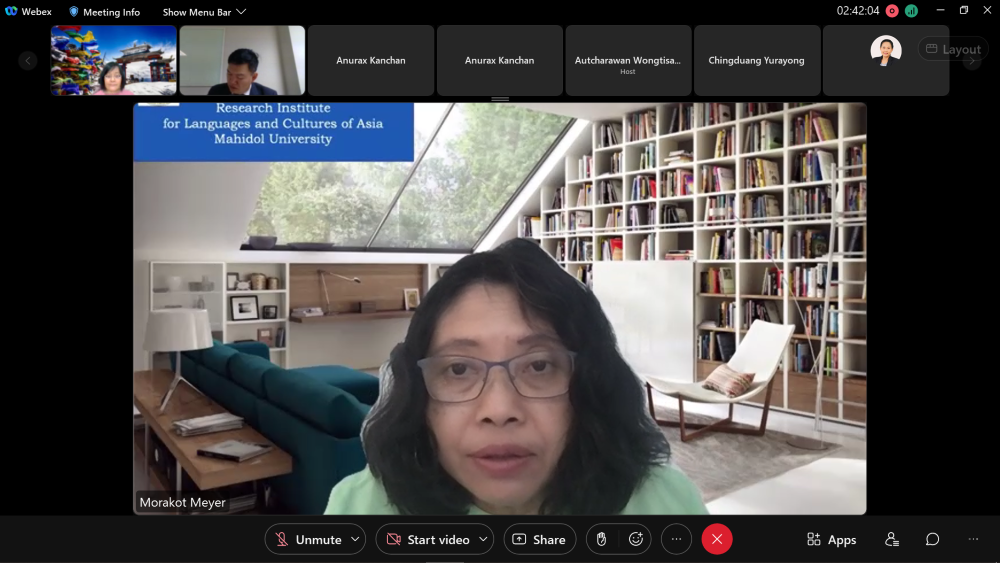Open the emoji reactions picker

point(635,540)
